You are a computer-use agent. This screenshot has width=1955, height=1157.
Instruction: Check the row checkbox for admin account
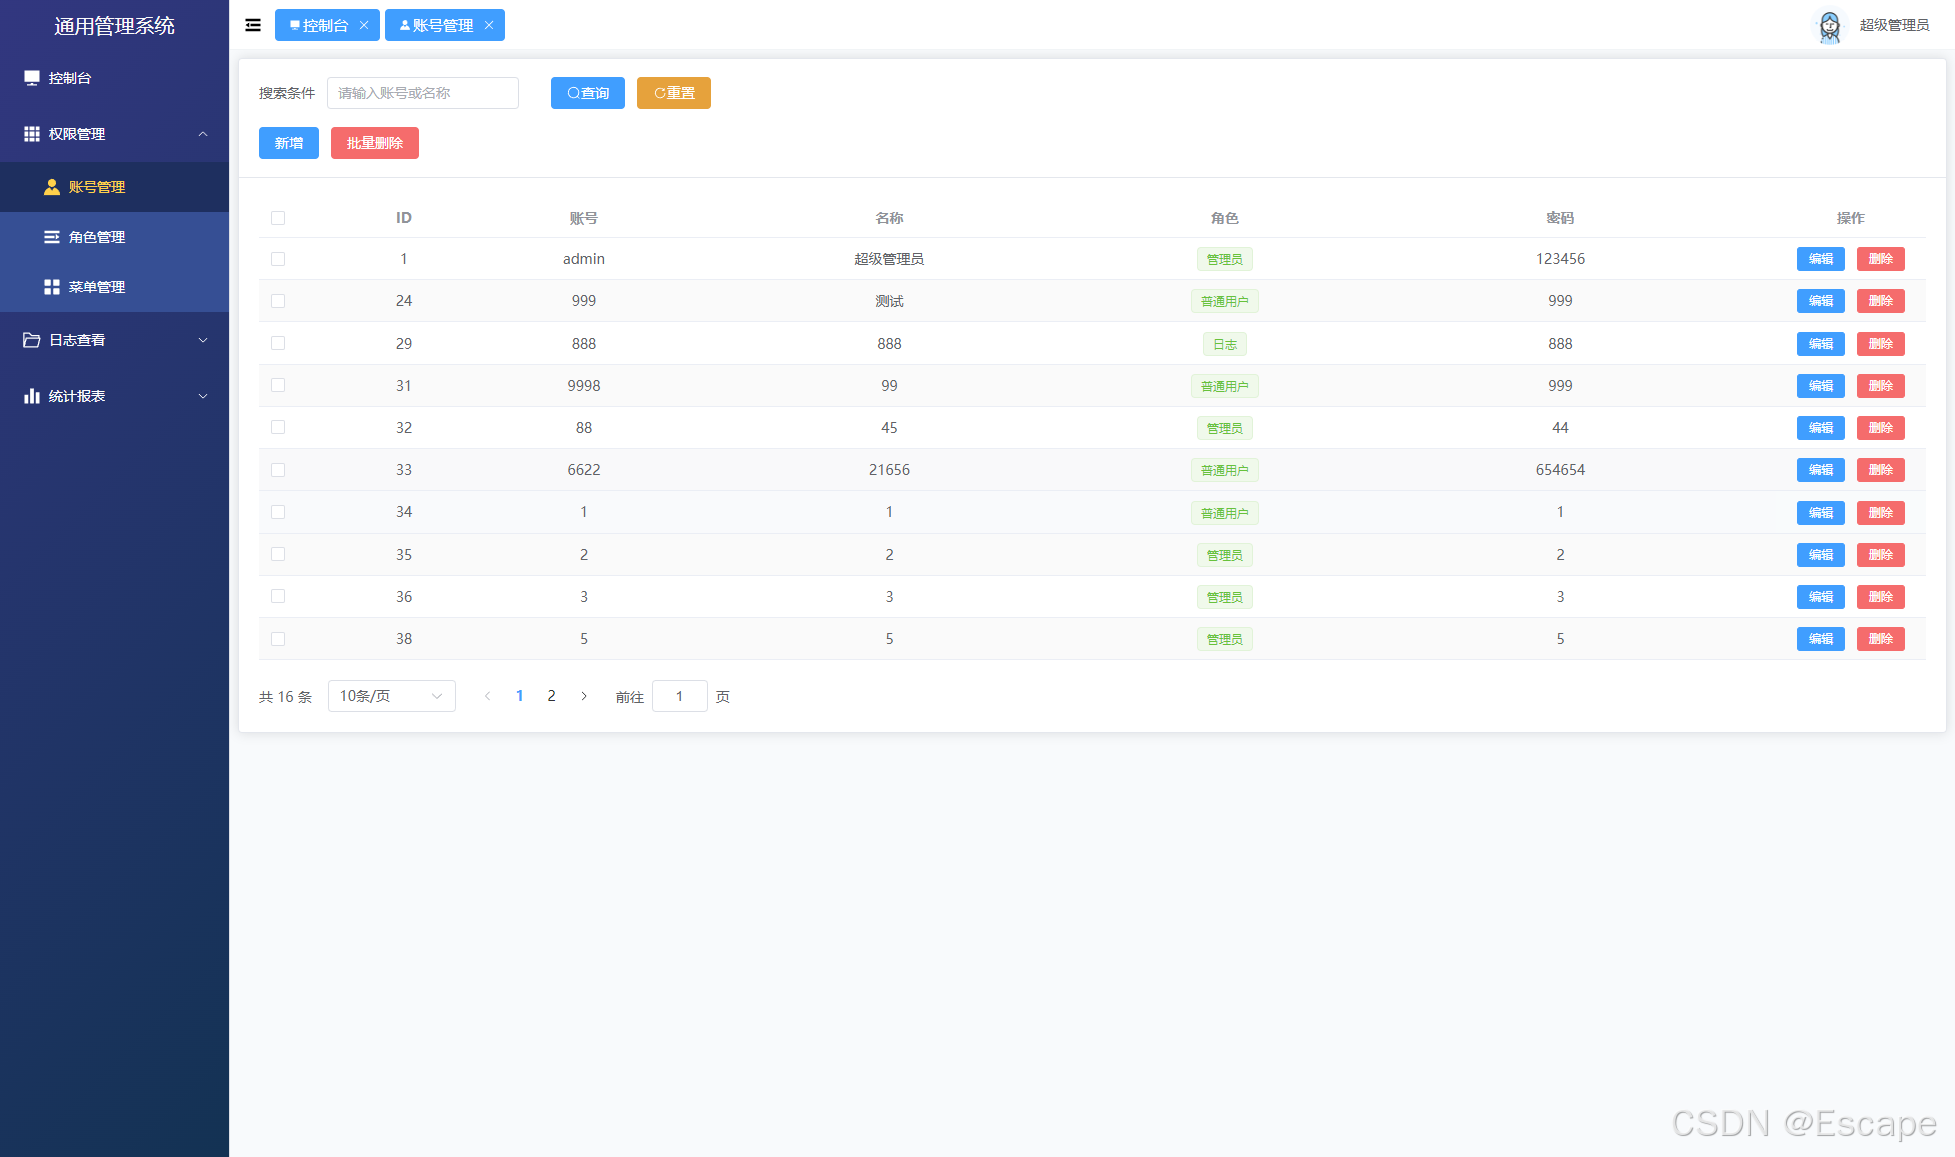pos(278,258)
